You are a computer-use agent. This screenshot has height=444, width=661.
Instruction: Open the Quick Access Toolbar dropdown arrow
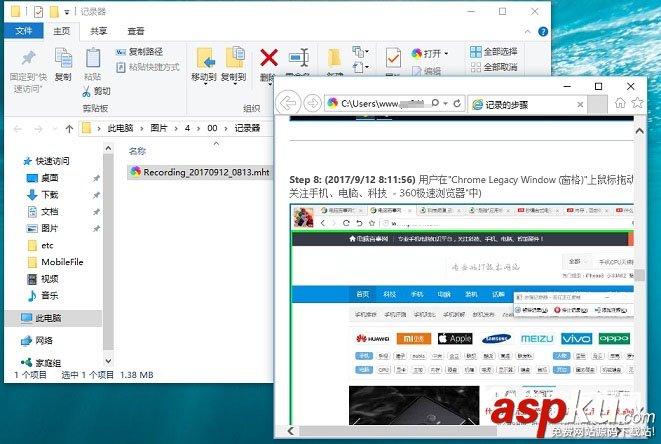pos(67,12)
